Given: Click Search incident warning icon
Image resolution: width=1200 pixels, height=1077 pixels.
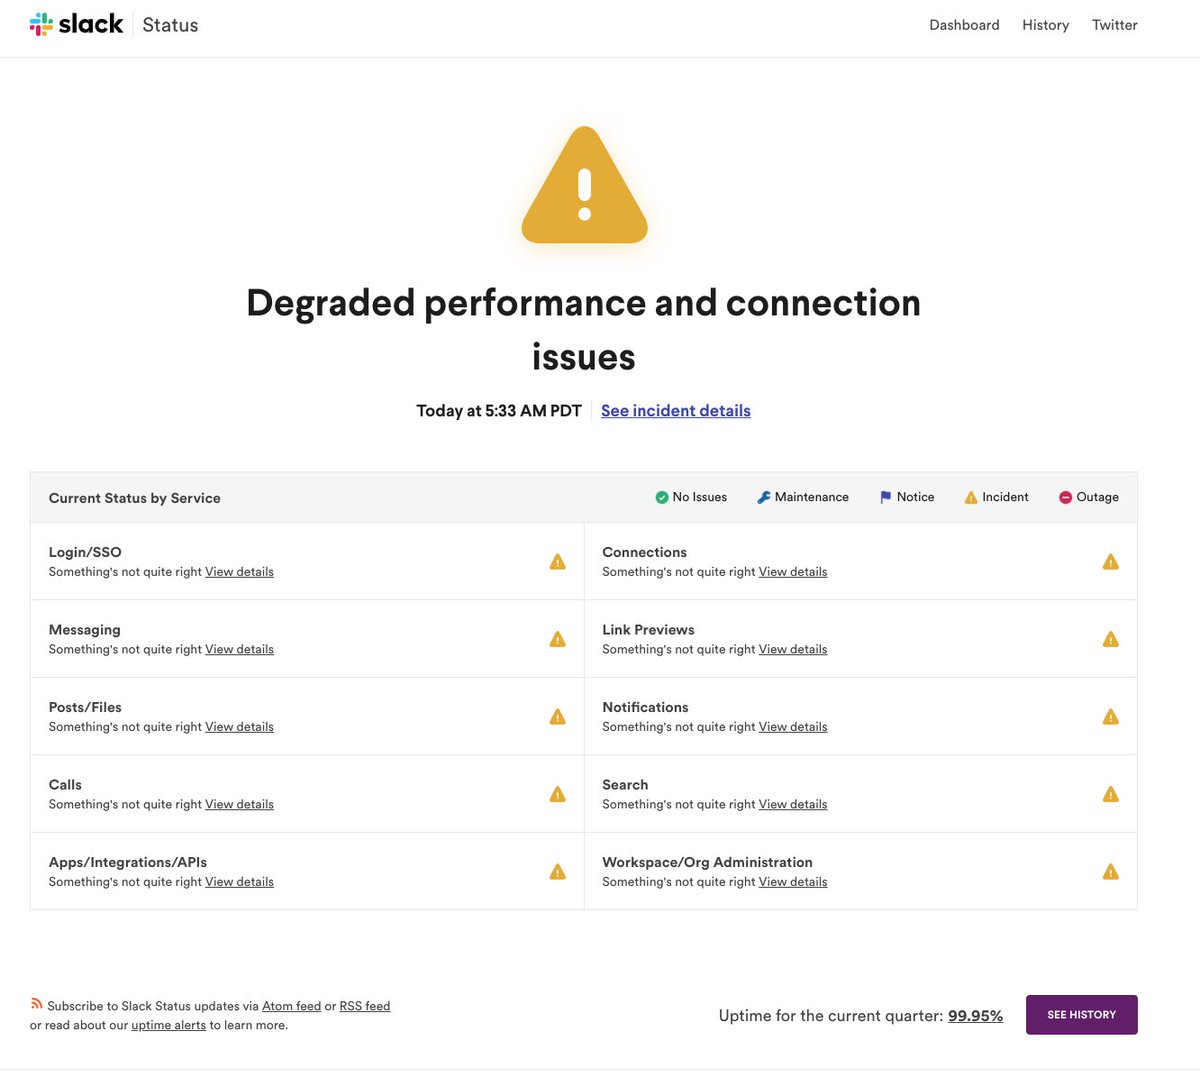Looking at the screenshot, I should pyautogui.click(x=1111, y=794).
